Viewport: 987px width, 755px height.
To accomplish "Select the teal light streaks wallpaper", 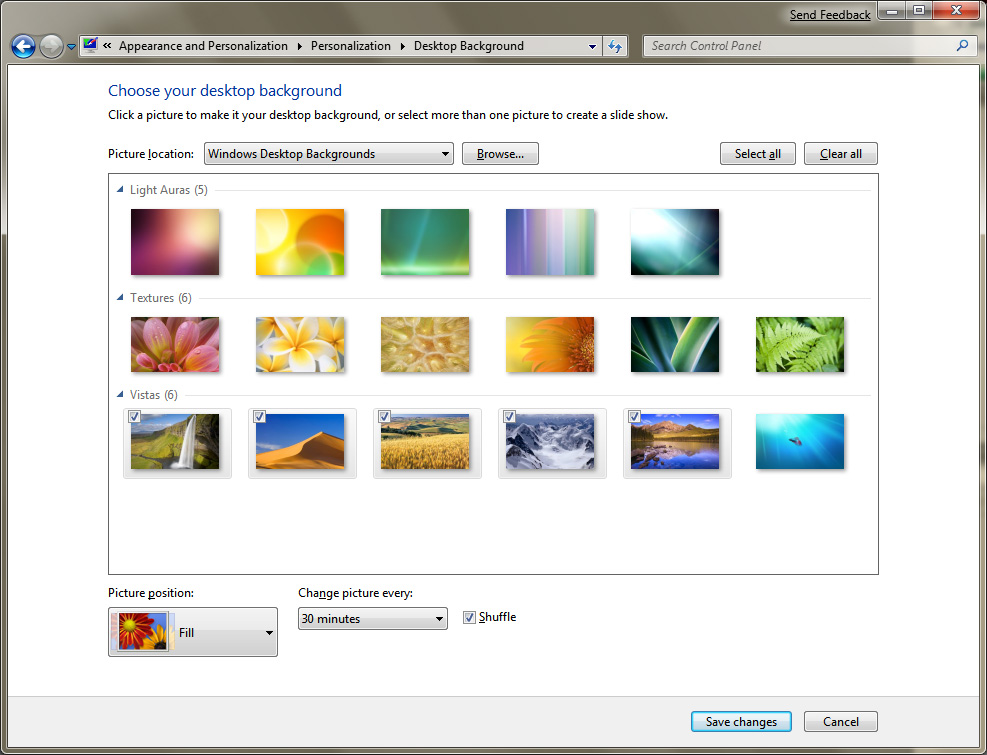I will pos(675,242).
